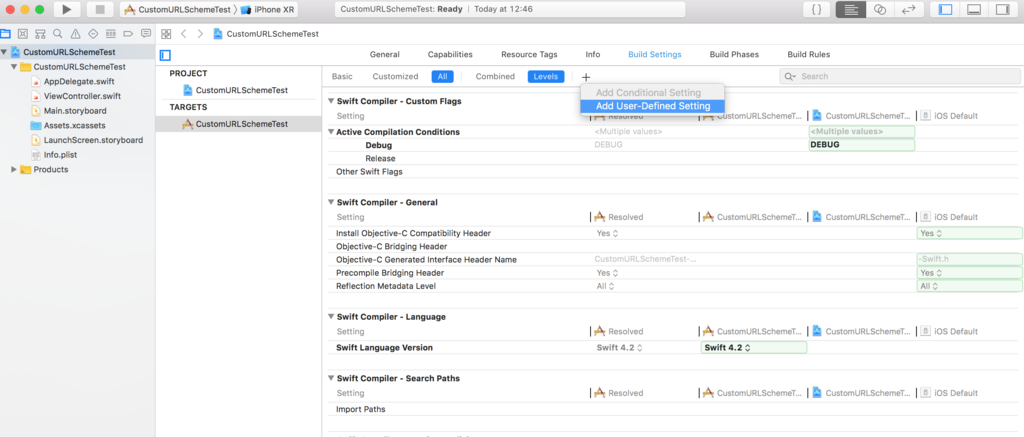This screenshot has width=1024, height=437.
Task: Switch to the Standard editor
Action: (x=851, y=9)
